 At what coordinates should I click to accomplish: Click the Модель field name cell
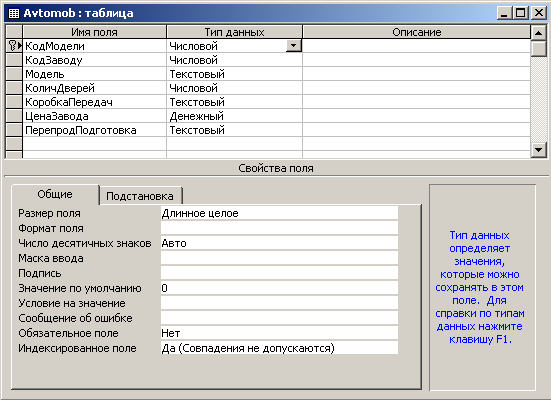(95, 74)
